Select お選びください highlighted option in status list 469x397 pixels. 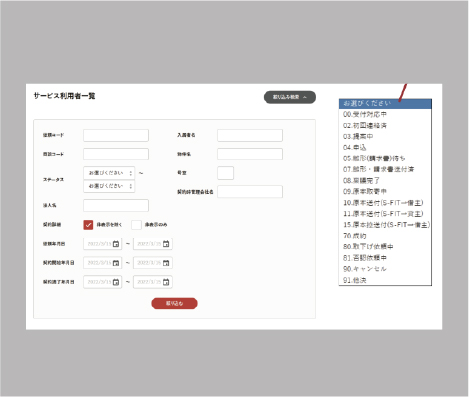point(385,104)
